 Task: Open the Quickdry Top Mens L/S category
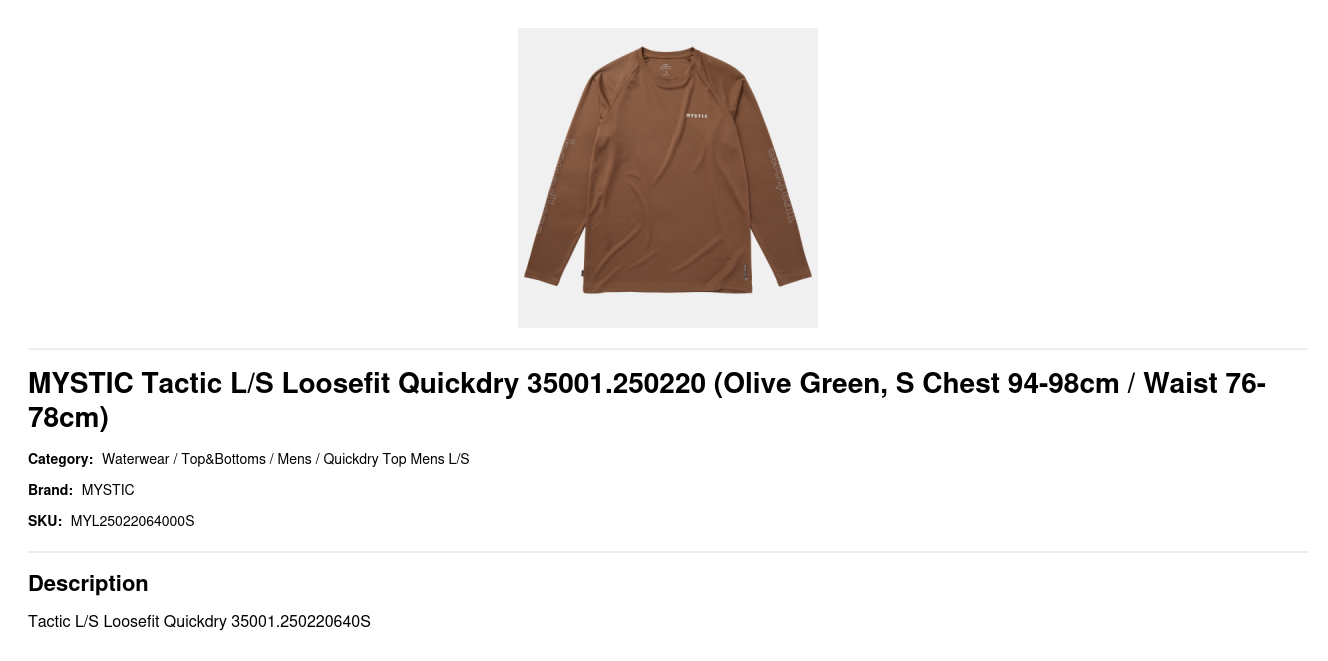point(396,459)
